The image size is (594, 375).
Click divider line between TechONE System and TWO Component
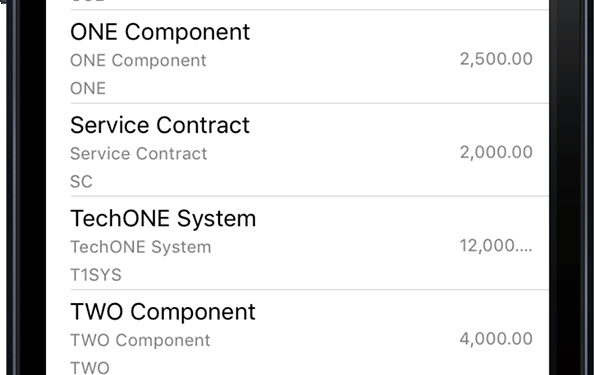(310, 289)
